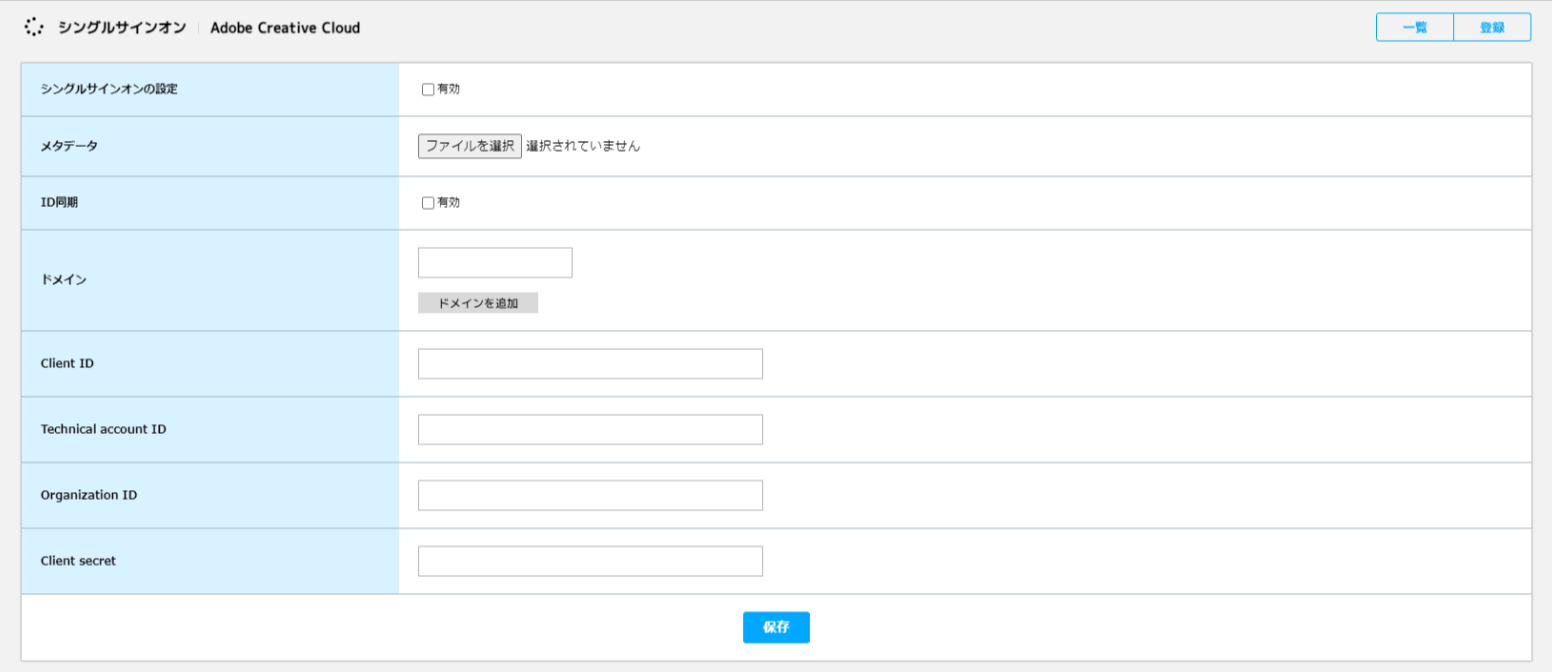Select the Adobe Creative Cloud breadcrumb
1552x672 pixels.
click(x=286, y=28)
